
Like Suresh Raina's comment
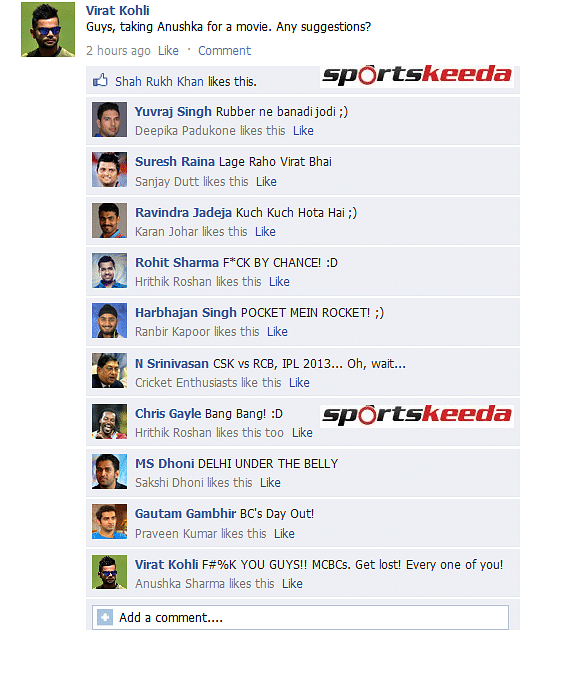(x=266, y=181)
